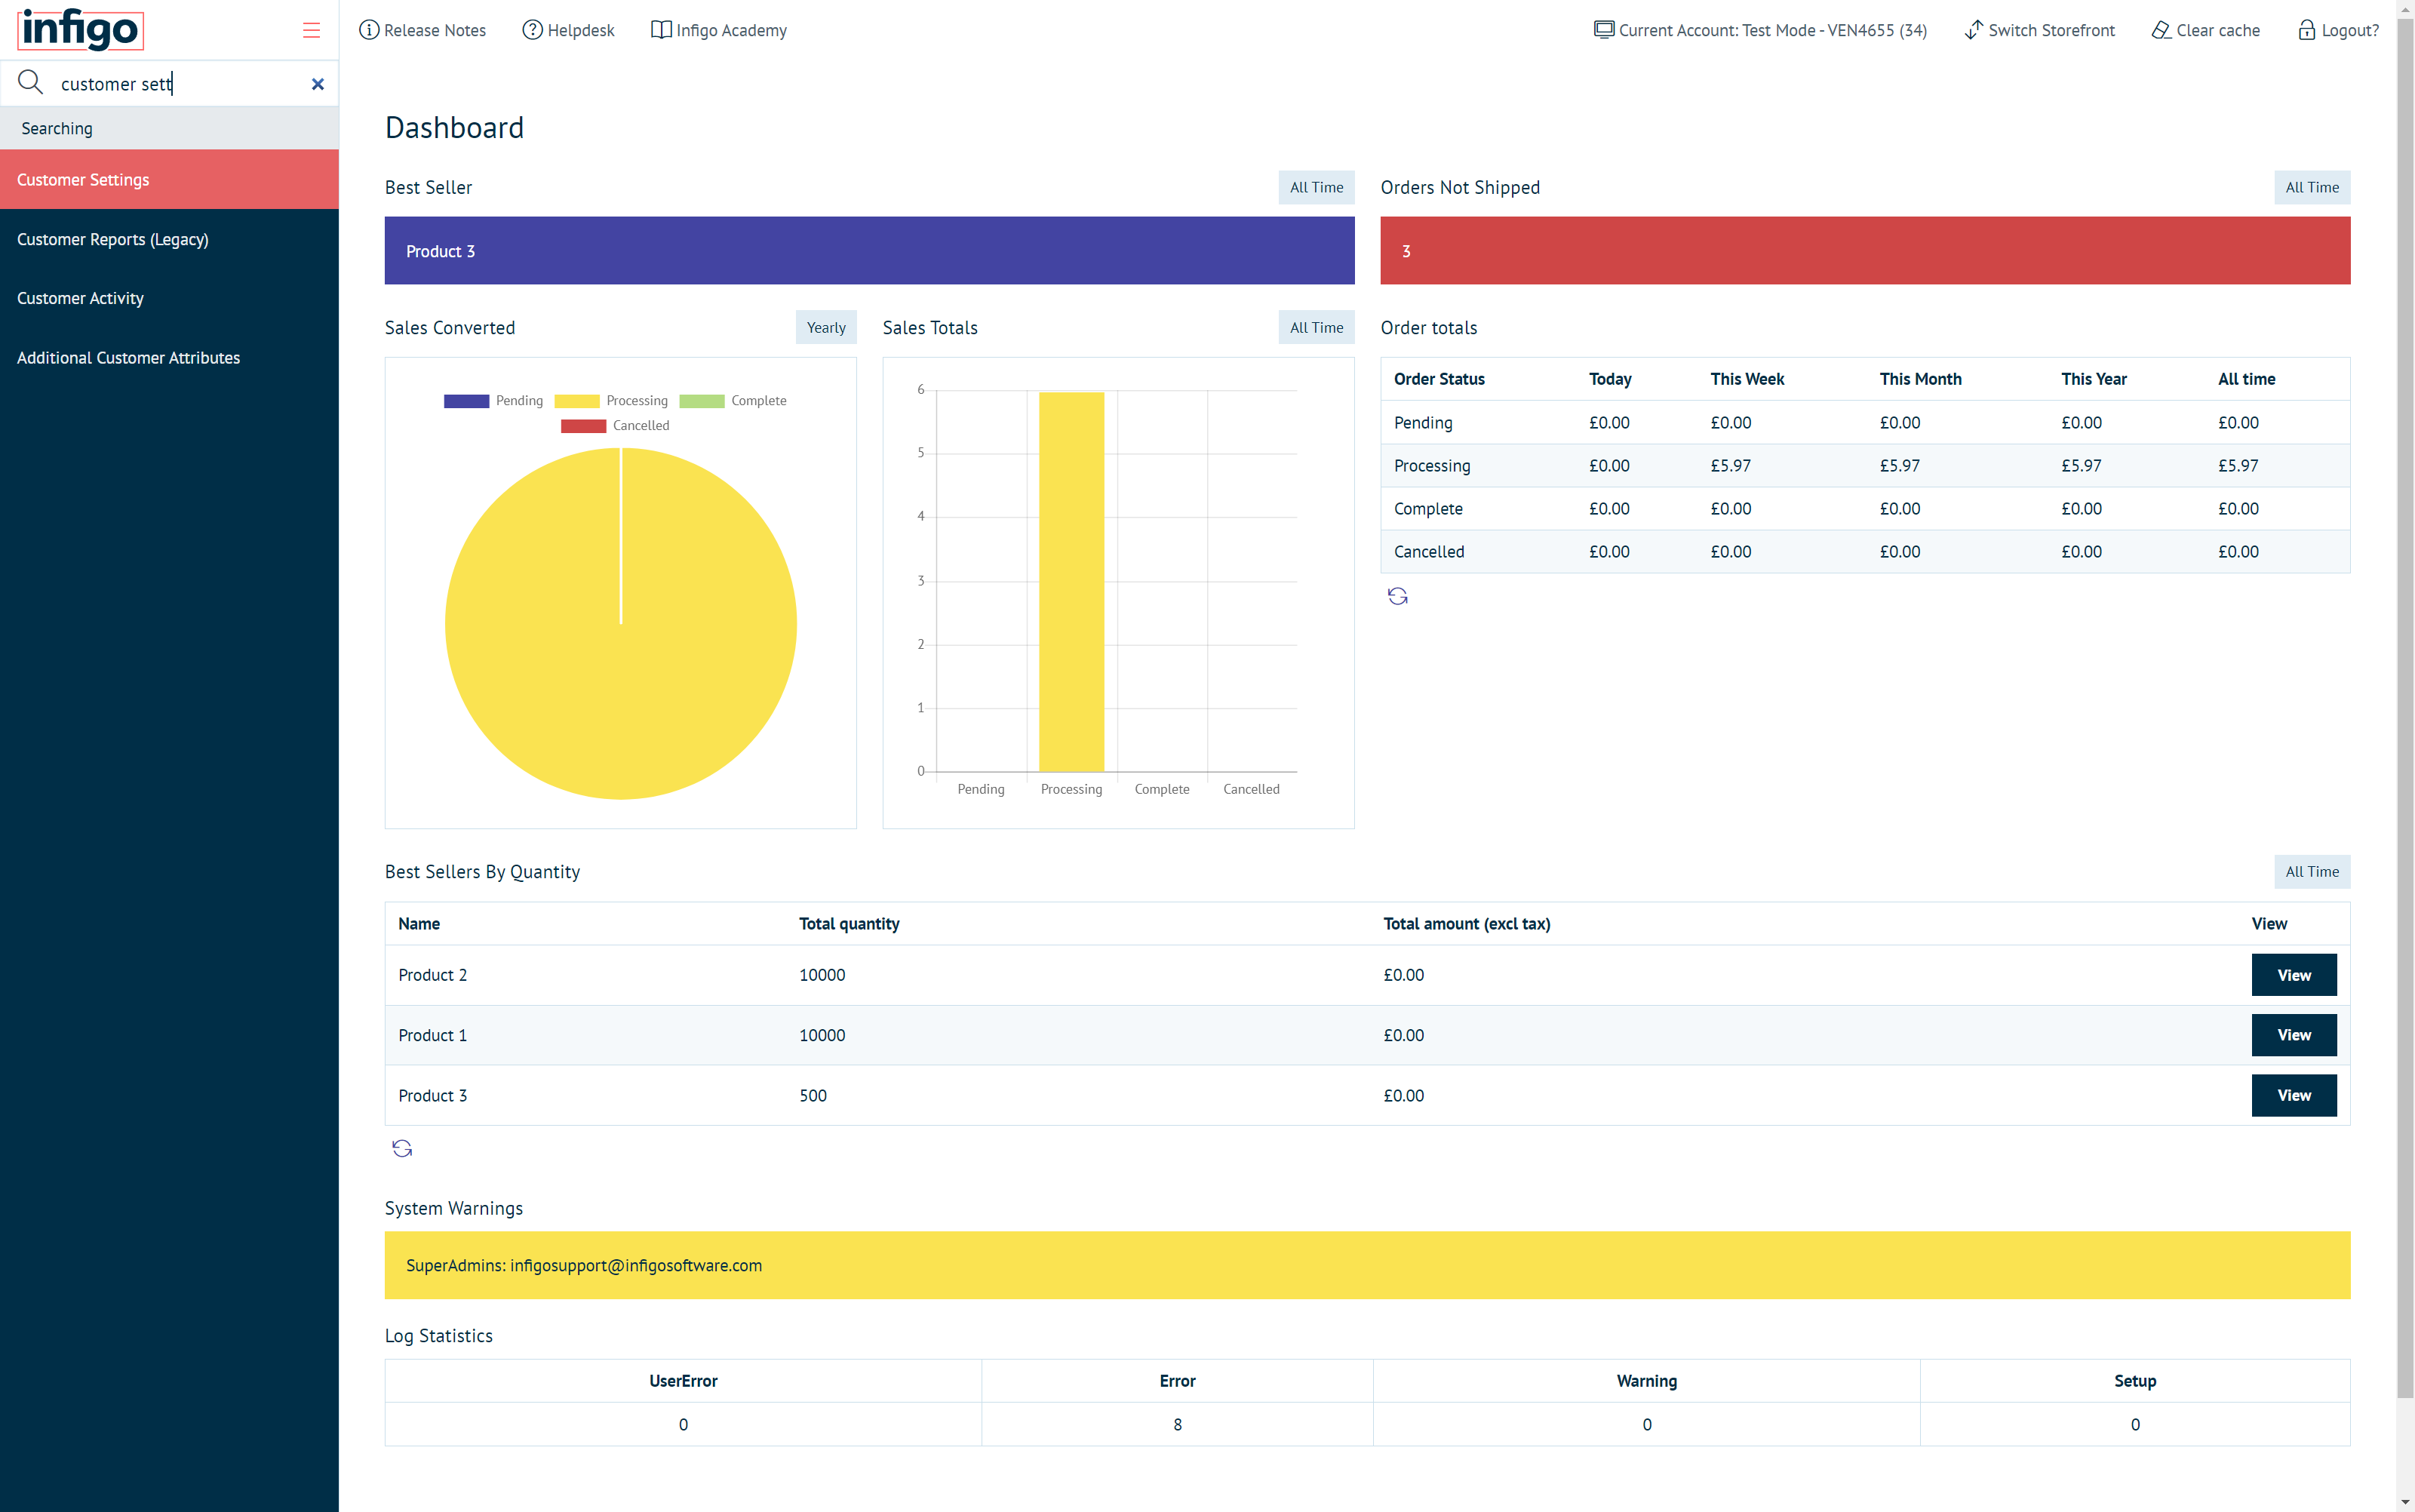Click the Product 3 best seller banner

869,251
